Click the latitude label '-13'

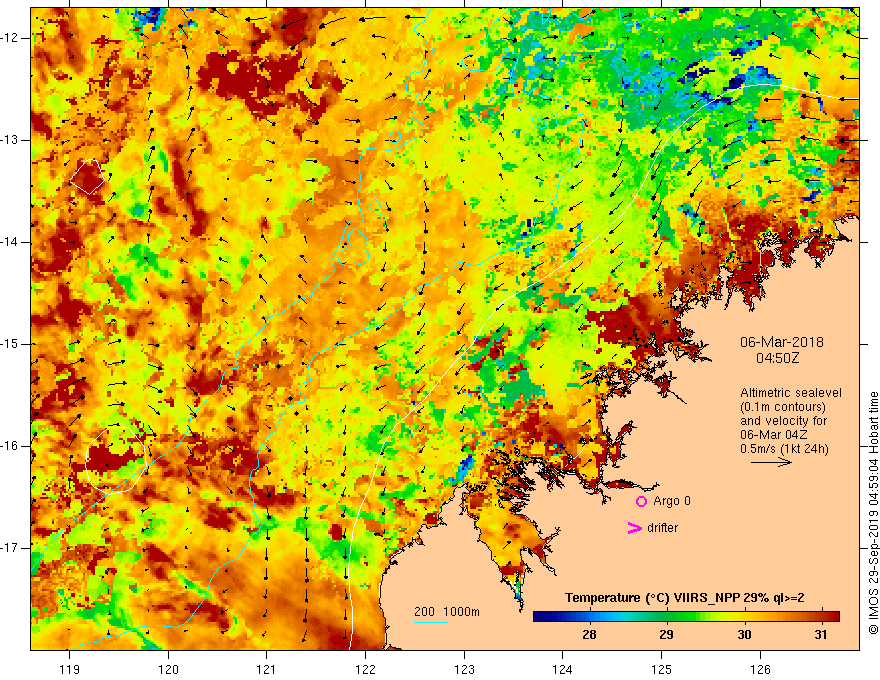click(11, 140)
